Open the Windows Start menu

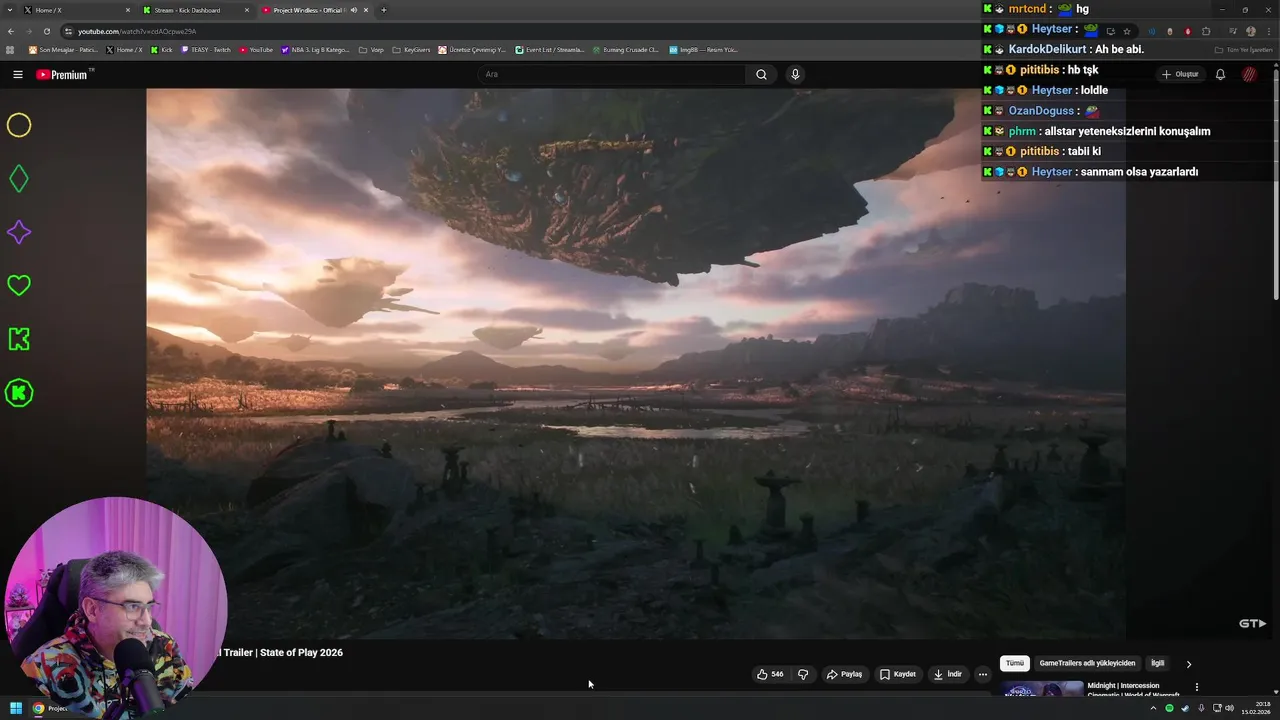(x=16, y=708)
